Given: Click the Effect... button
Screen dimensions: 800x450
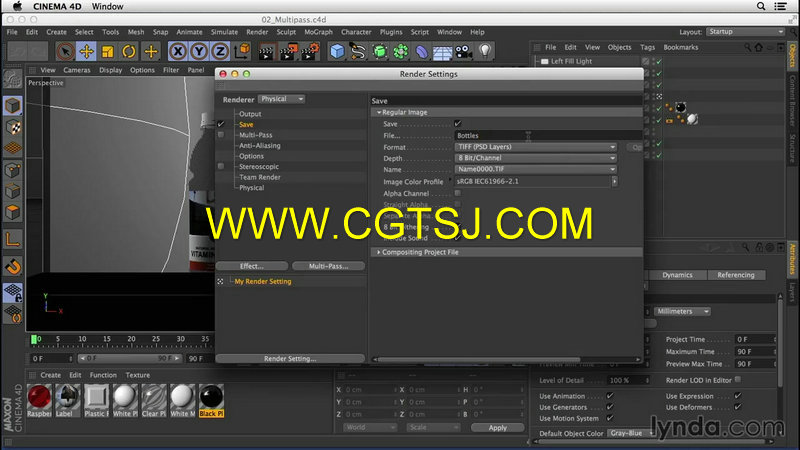Looking at the screenshot, I should [252, 266].
